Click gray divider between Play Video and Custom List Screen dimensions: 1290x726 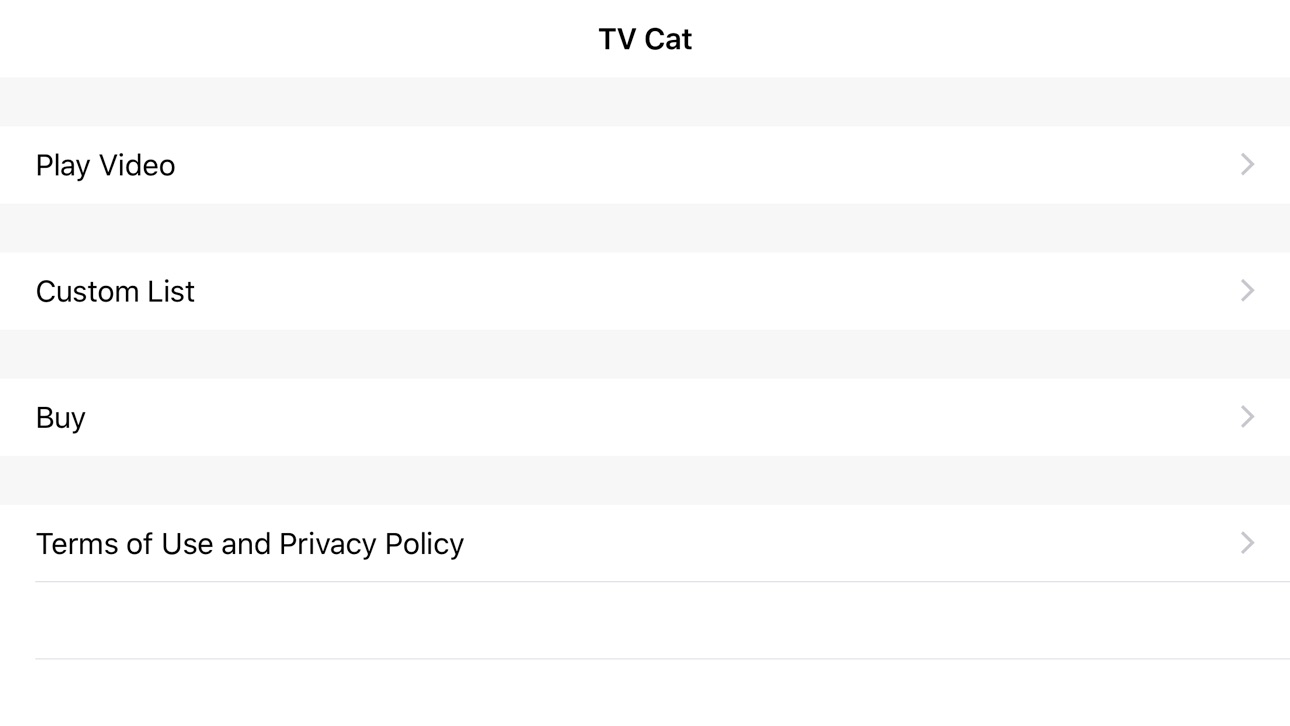[x=645, y=228]
